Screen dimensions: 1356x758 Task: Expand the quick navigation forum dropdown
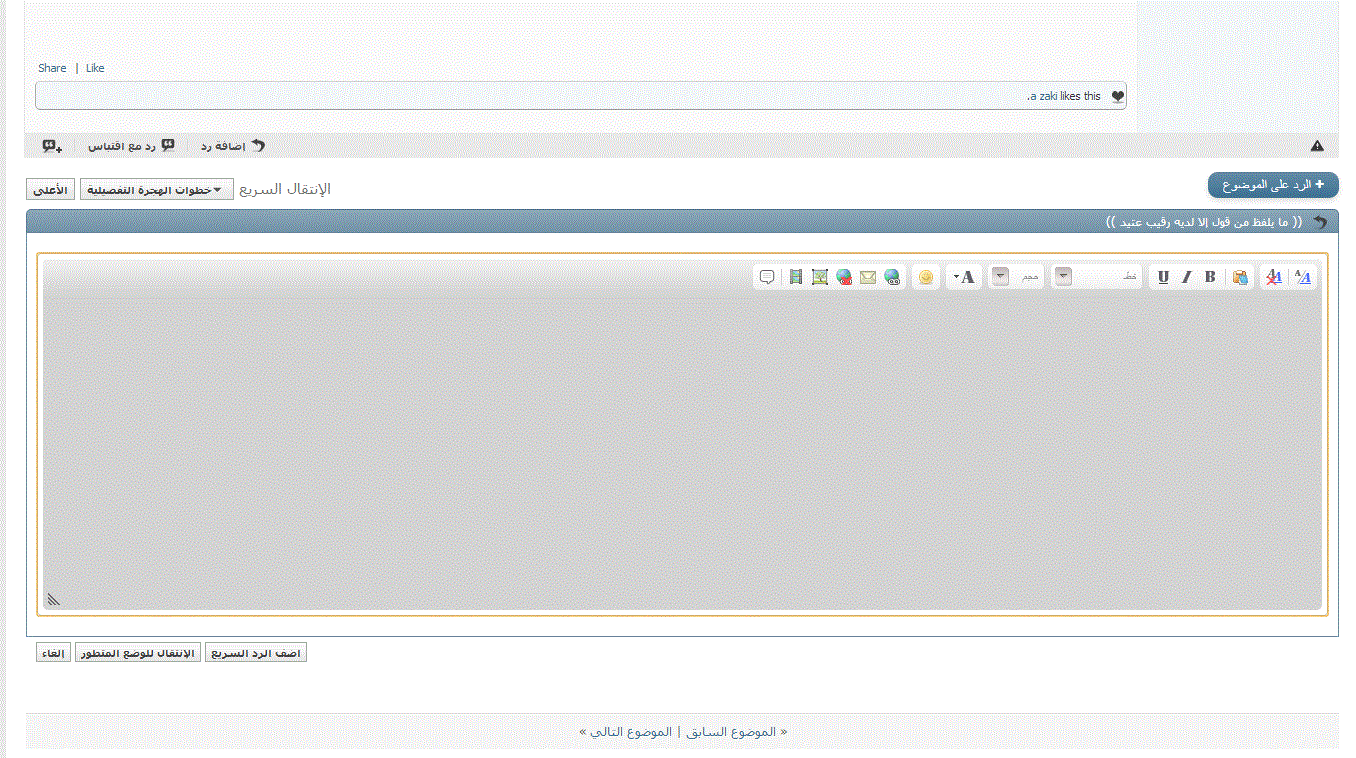coord(157,190)
